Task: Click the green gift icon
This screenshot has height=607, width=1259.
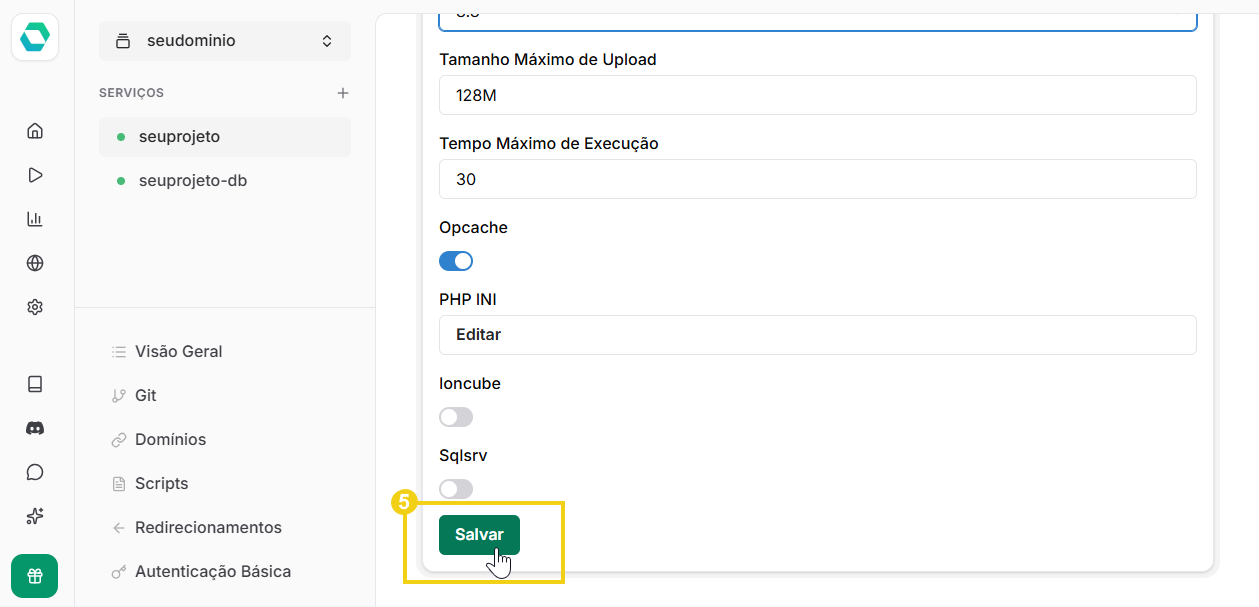Action: [x=35, y=576]
